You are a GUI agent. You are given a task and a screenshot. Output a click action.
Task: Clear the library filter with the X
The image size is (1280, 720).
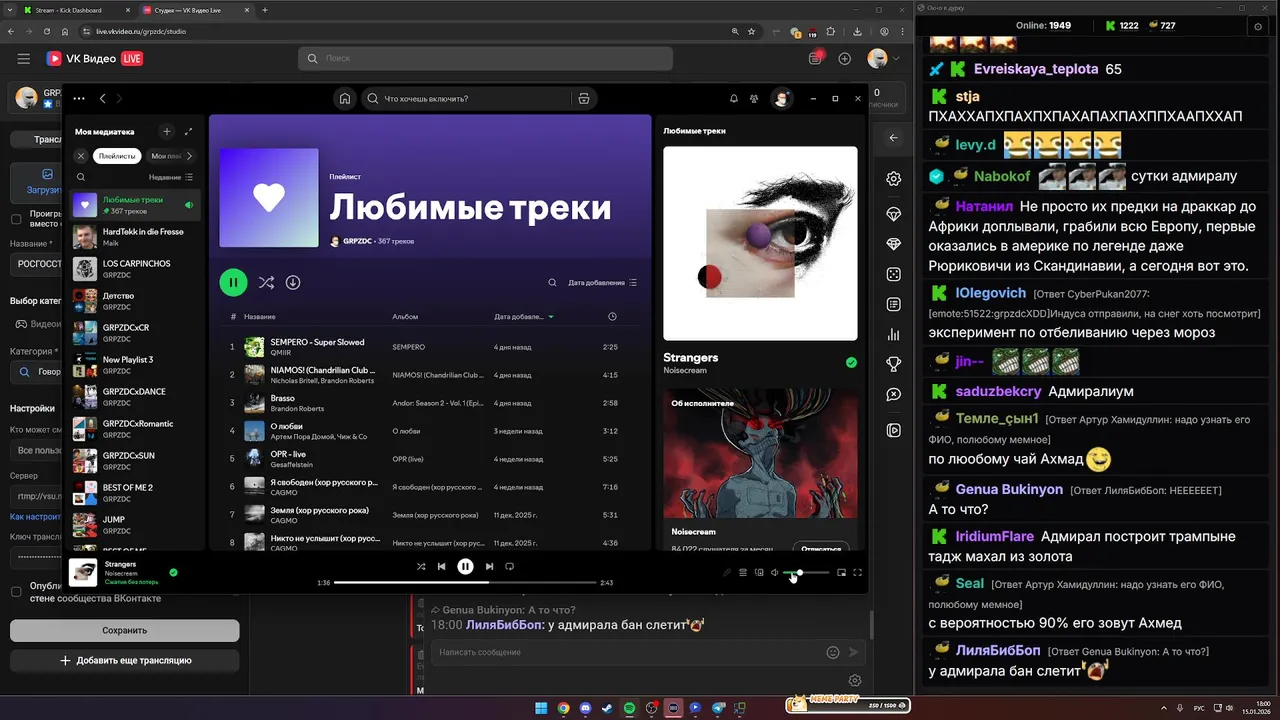[81, 156]
